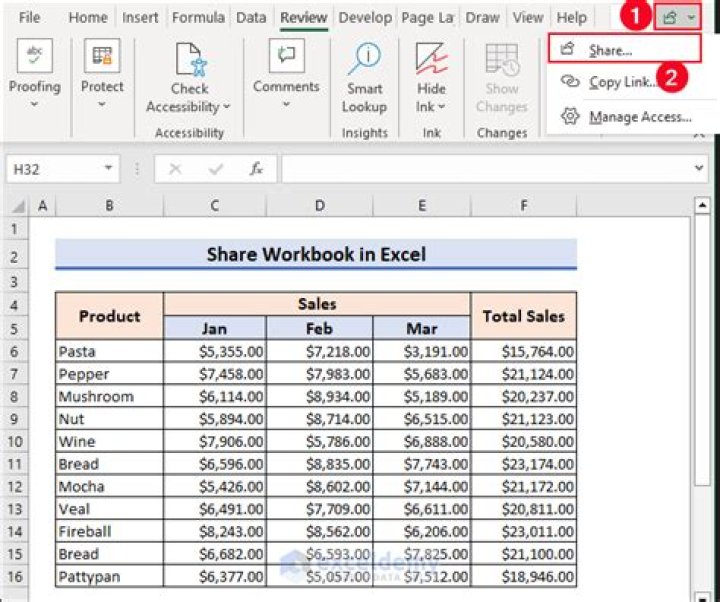Select column B header
This screenshot has height=602, width=720.
point(109,206)
